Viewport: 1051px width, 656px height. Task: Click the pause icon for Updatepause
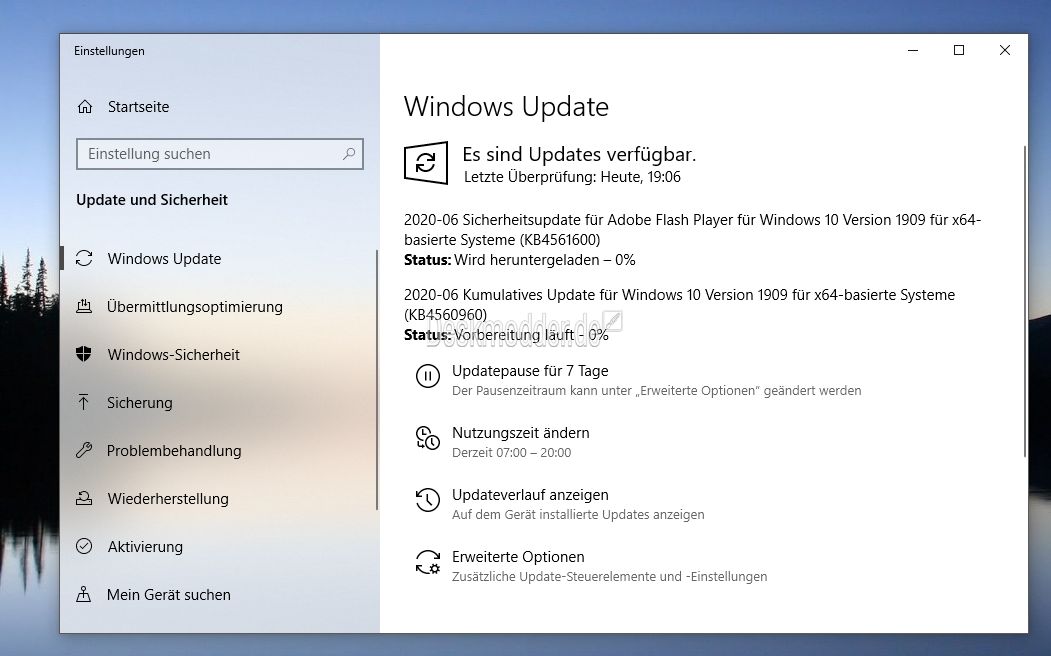tap(428, 376)
